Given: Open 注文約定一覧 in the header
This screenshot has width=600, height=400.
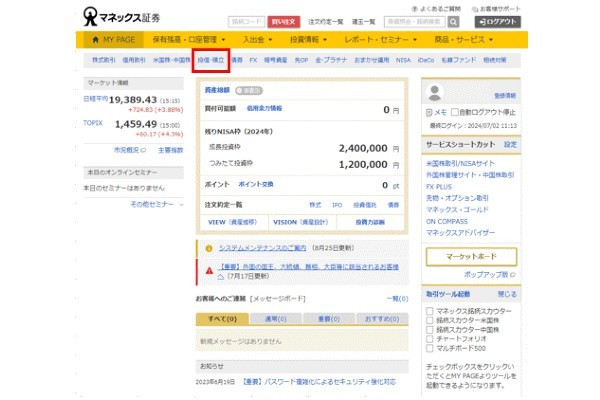Looking at the screenshot, I should (x=326, y=22).
